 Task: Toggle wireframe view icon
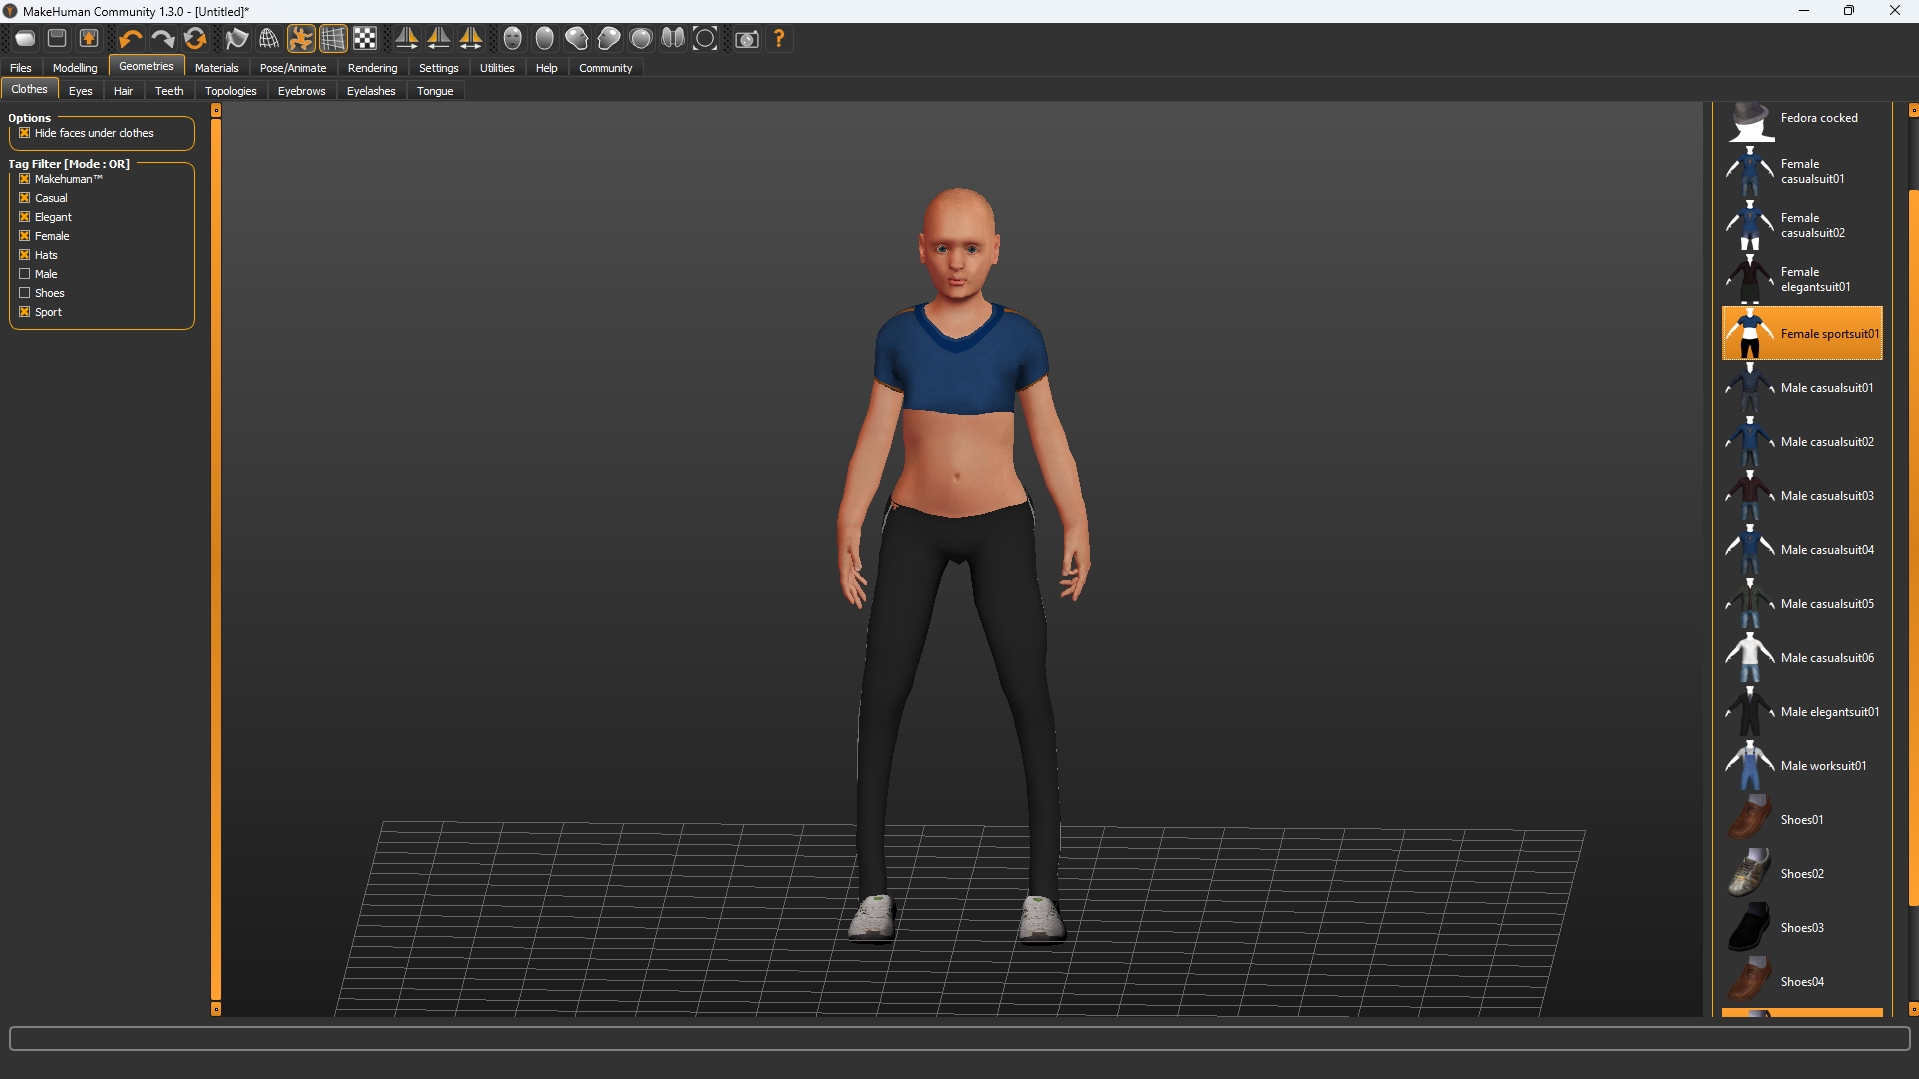click(269, 39)
